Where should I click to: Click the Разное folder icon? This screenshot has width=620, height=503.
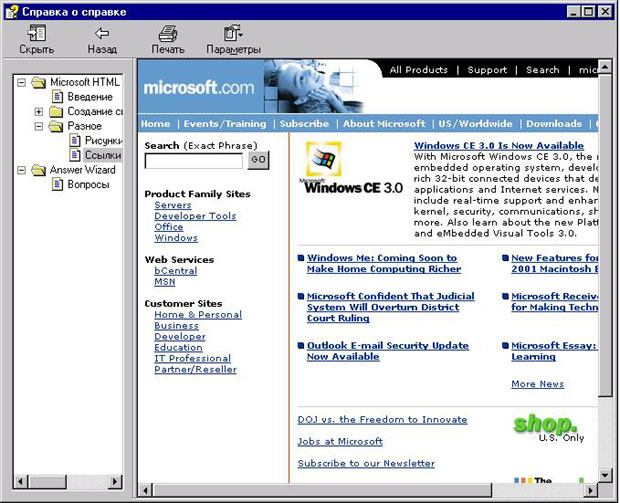click(56, 126)
